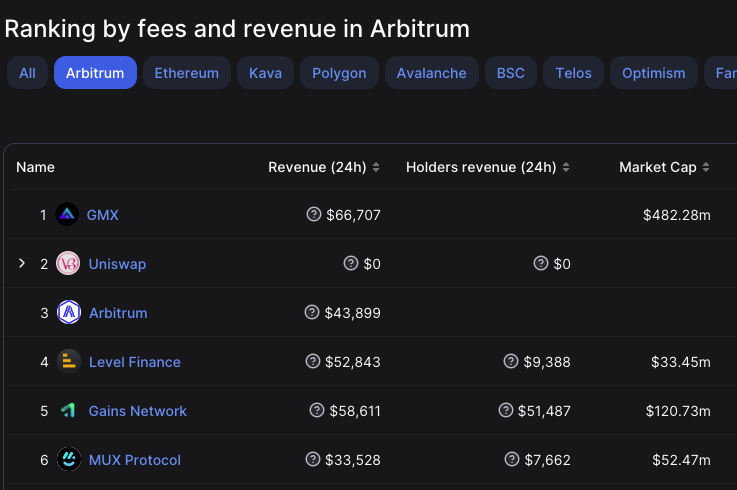This screenshot has width=737, height=490.
Task: Click the Uniswap protocol logo icon
Action: [68, 263]
